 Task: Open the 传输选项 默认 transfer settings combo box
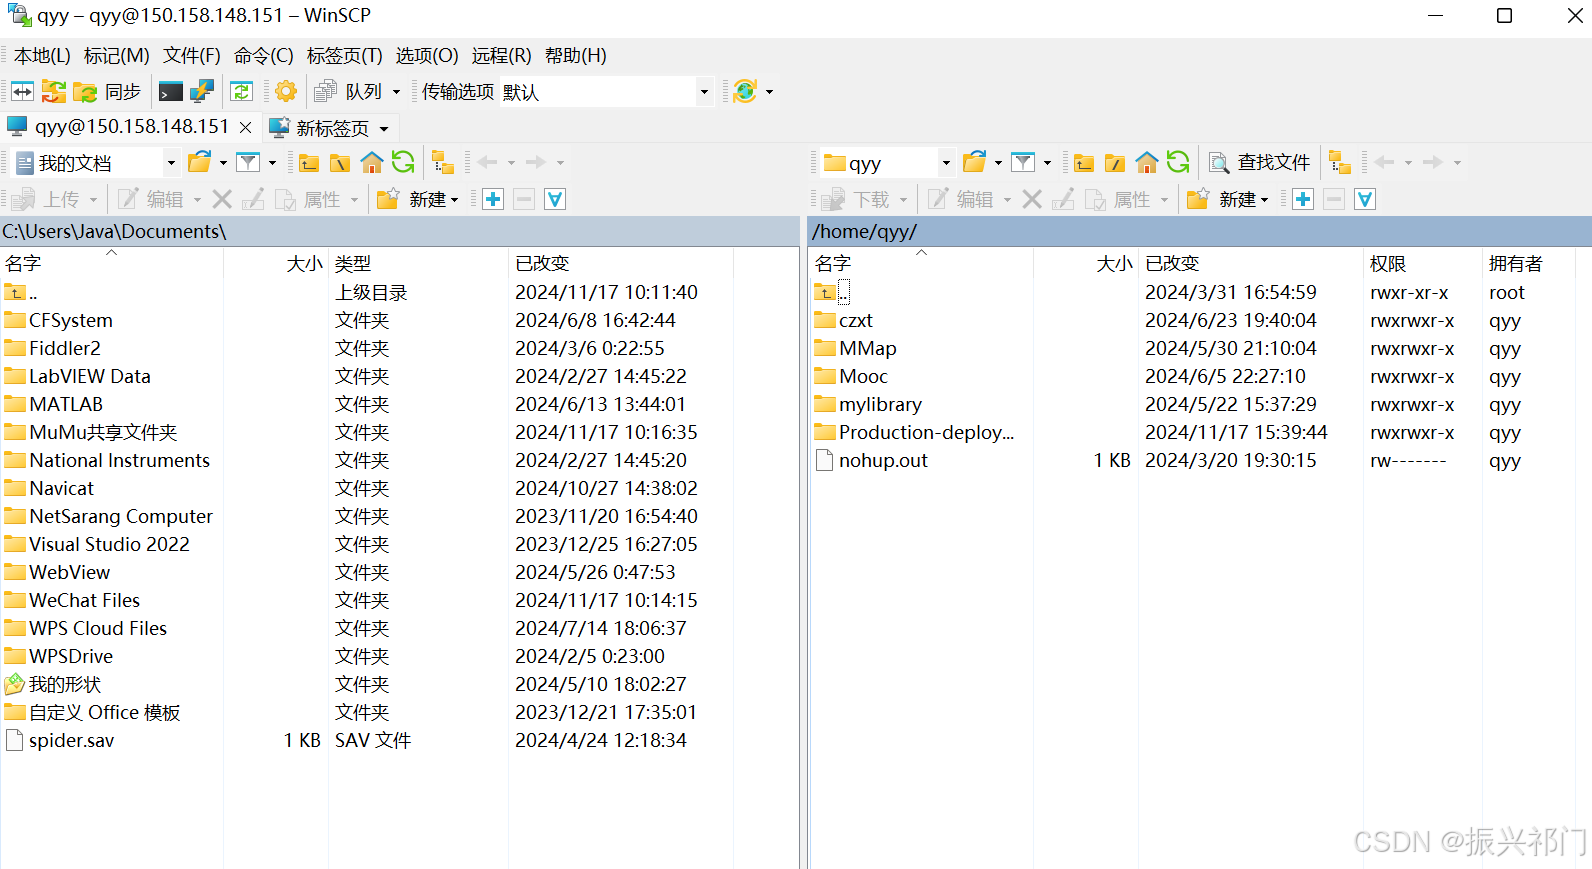(606, 92)
